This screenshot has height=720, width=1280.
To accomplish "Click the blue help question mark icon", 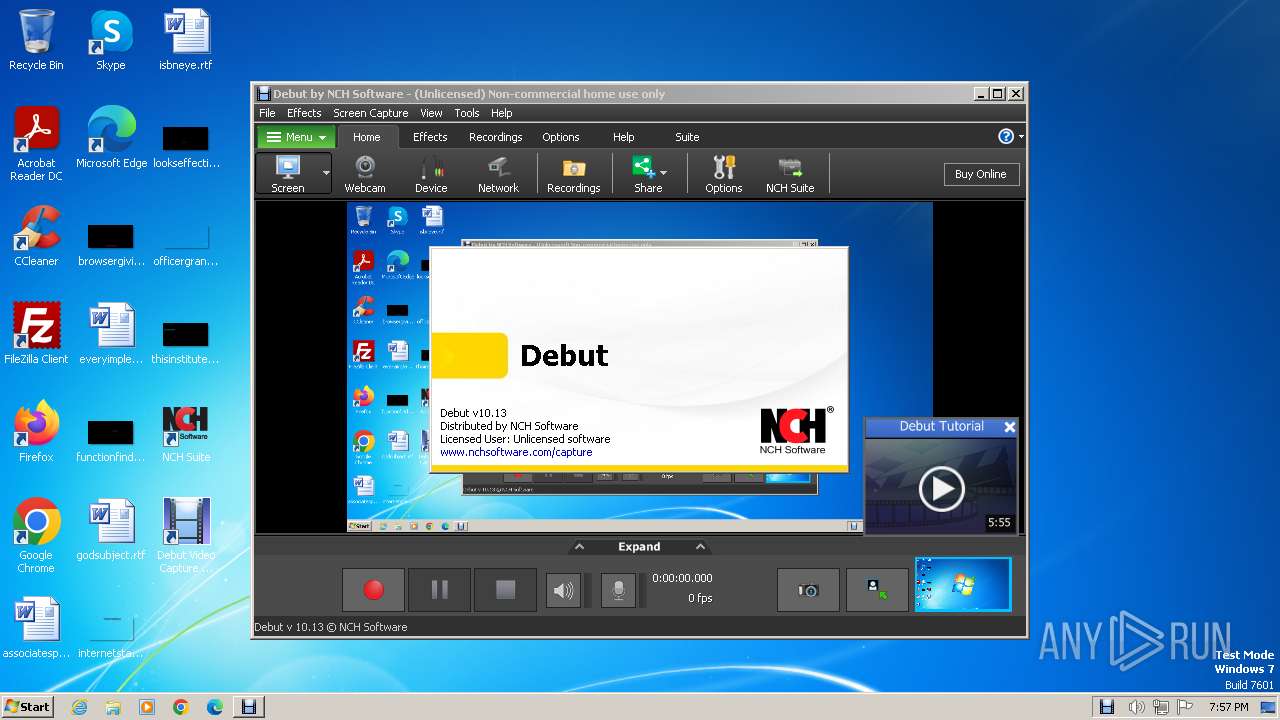I will (x=1006, y=137).
